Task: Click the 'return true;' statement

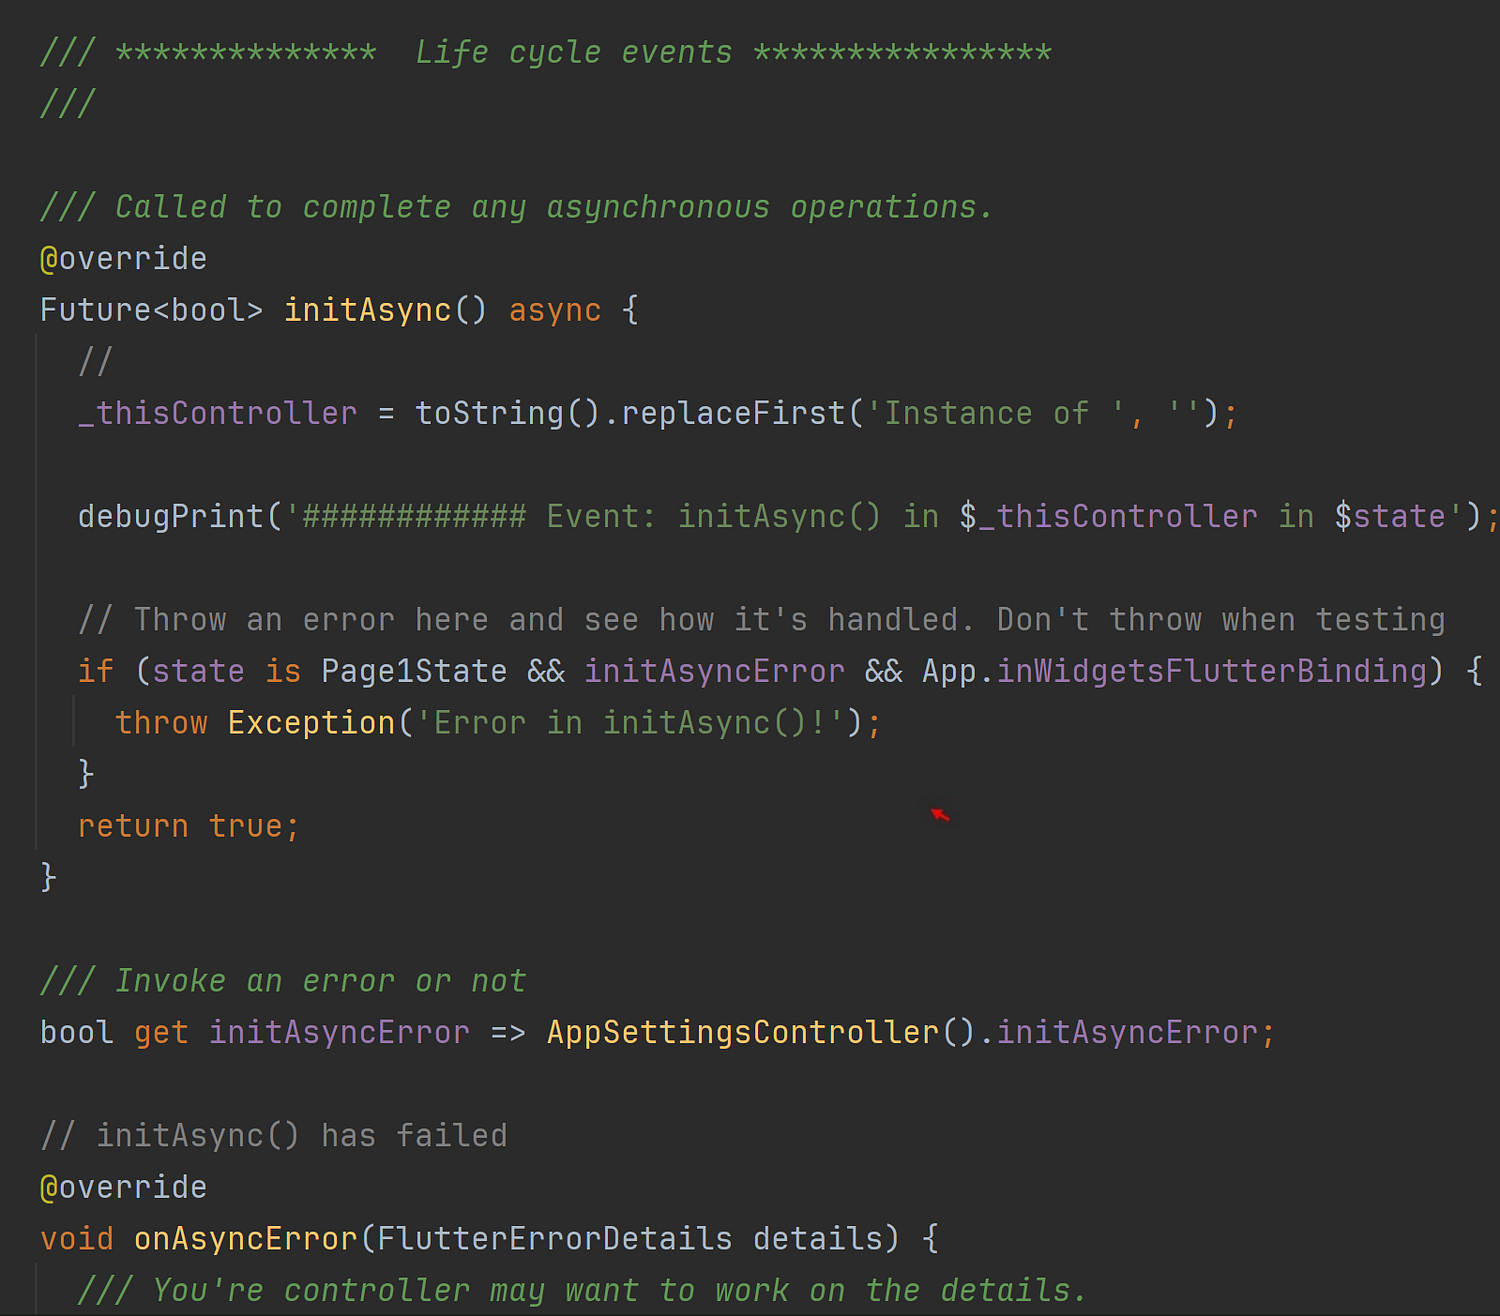Action: pos(189,826)
